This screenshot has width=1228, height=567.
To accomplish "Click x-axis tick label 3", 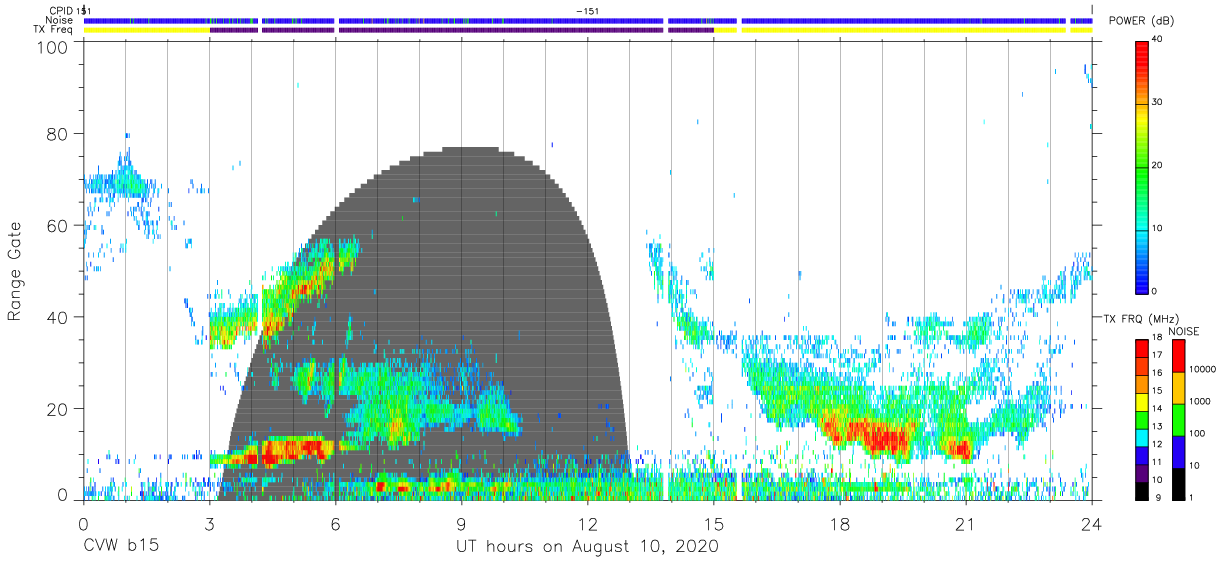I will (209, 524).
